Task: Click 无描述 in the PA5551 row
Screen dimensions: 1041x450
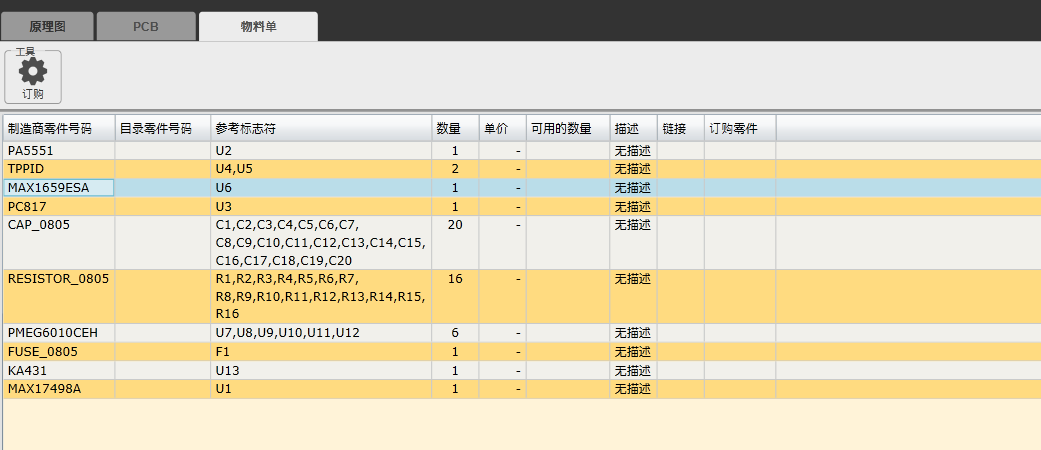Action: click(633, 151)
